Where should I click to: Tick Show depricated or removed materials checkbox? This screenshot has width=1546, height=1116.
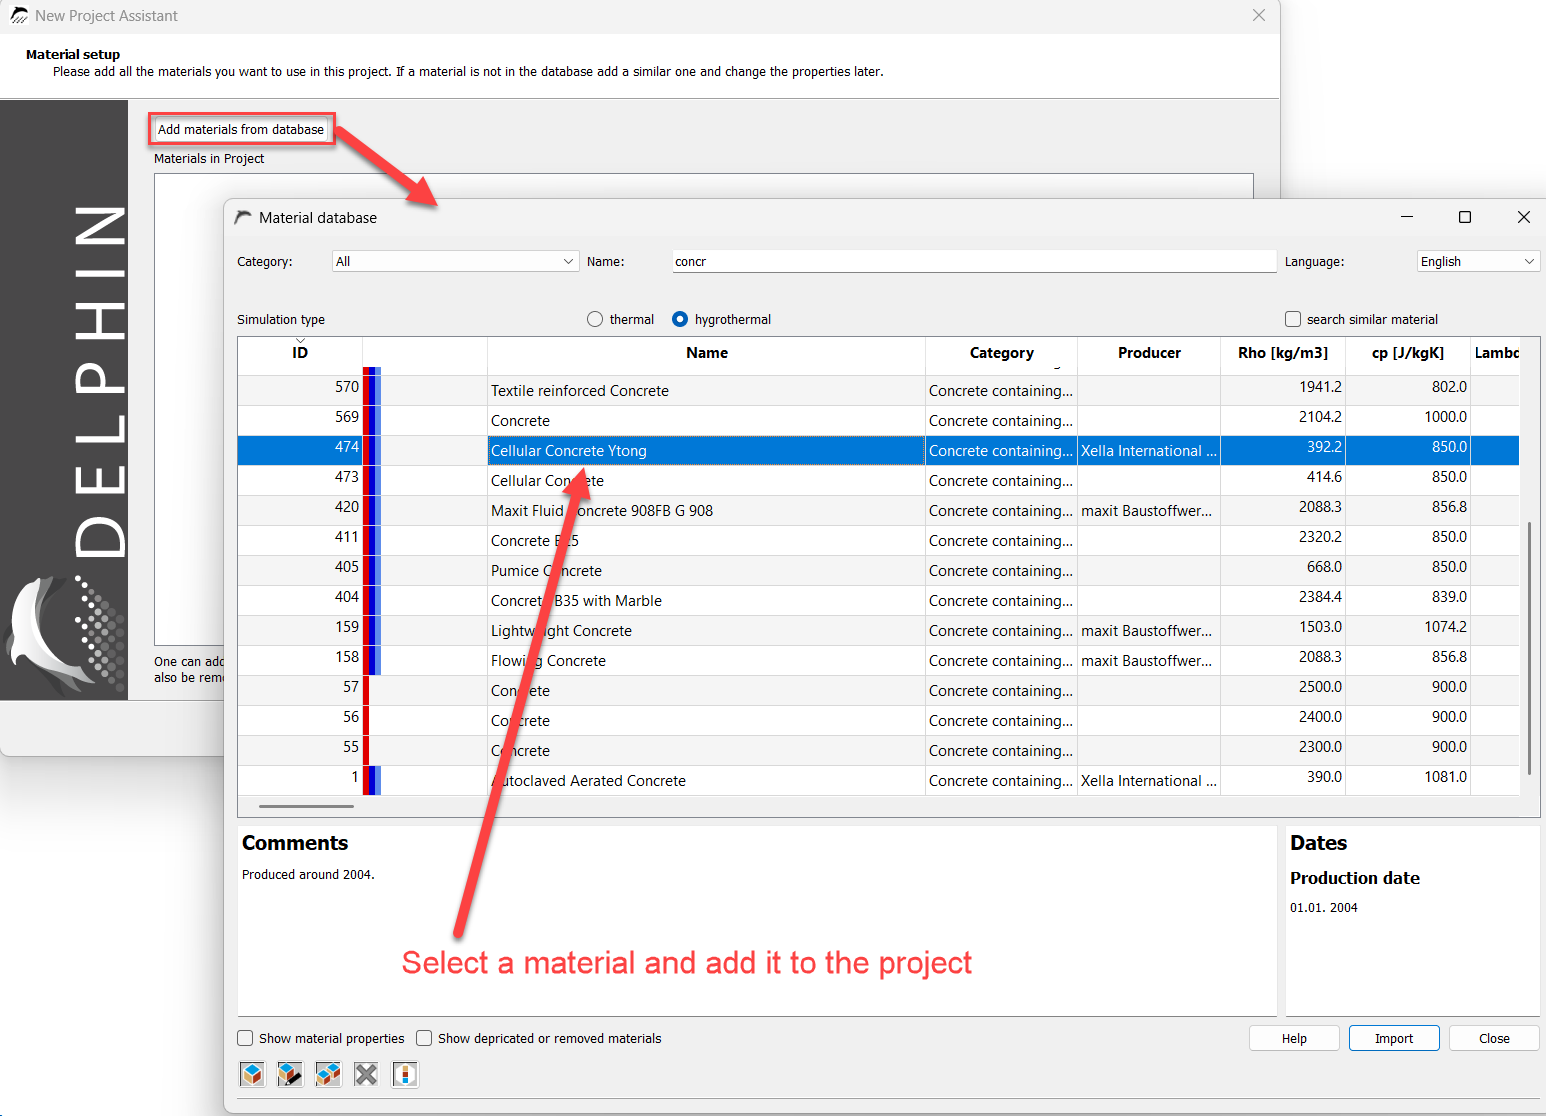point(424,1038)
